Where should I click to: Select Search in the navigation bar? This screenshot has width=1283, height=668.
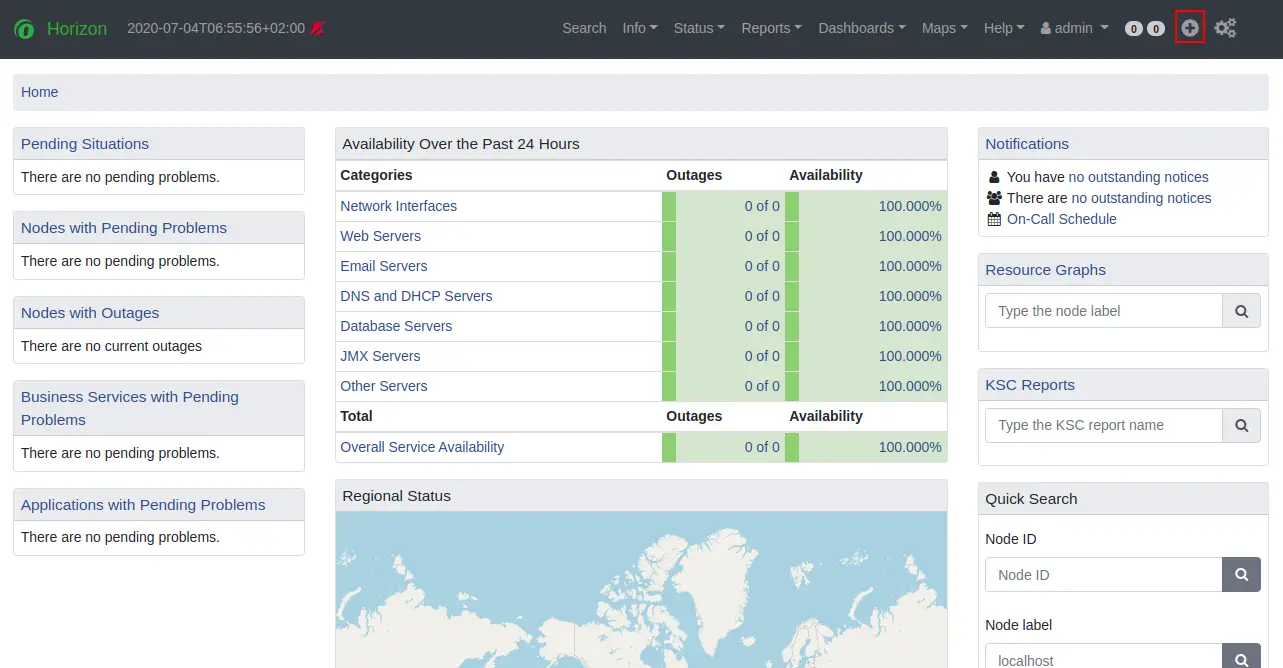[584, 28]
